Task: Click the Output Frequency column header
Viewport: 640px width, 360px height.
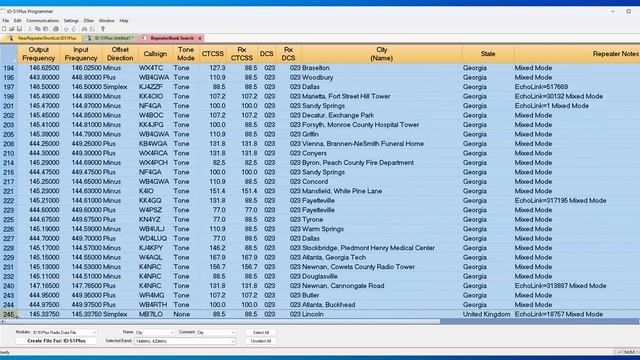Action: [x=39, y=54]
